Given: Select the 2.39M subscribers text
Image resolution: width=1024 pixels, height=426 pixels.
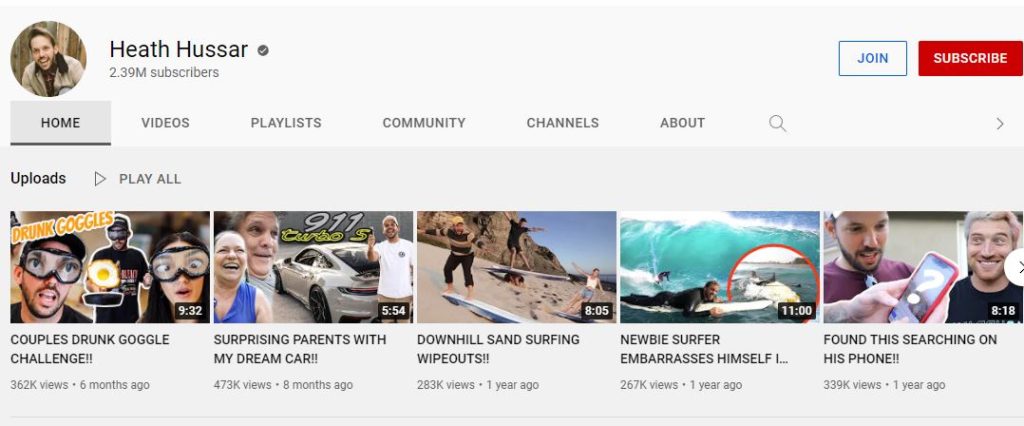Looking at the screenshot, I should tap(164, 73).
